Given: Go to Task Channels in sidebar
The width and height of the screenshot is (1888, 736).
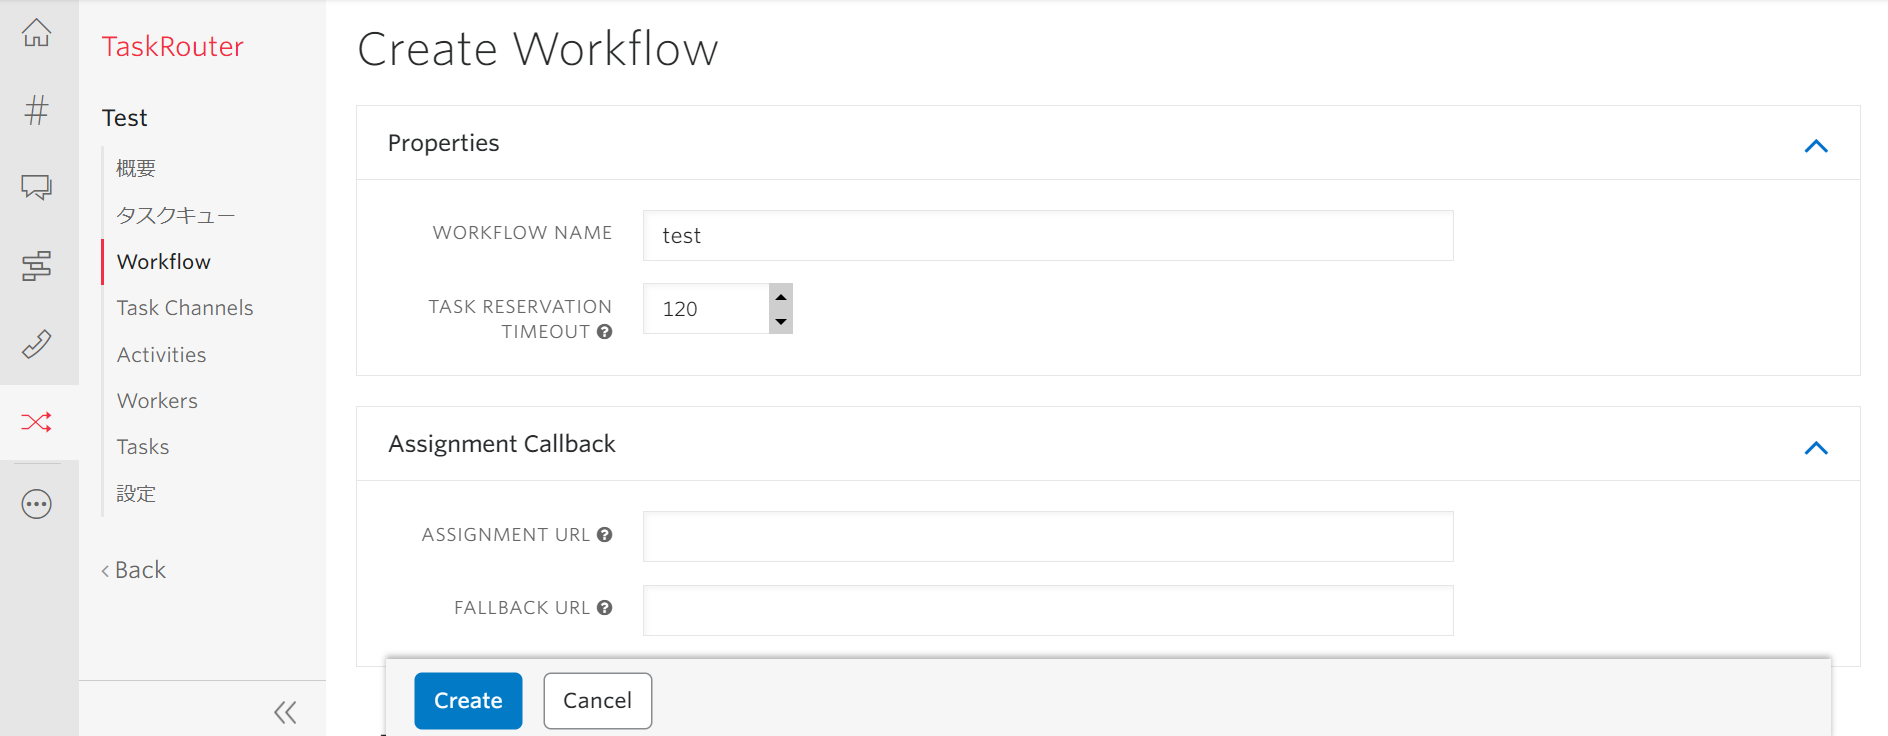Looking at the screenshot, I should point(185,308).
